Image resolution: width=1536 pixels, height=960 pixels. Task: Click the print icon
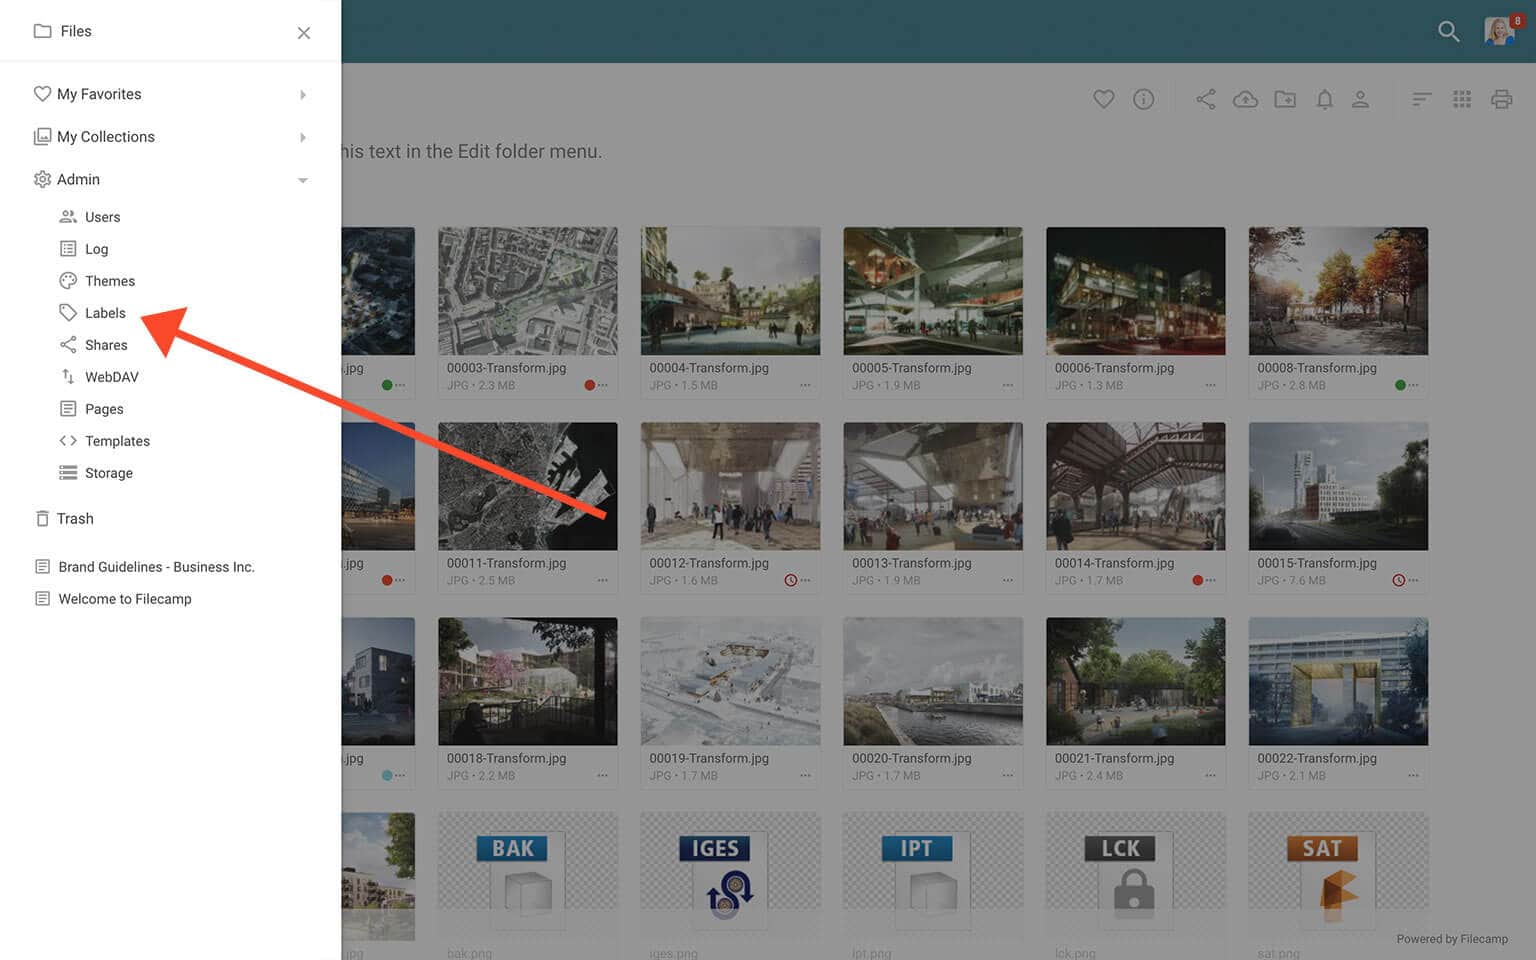tap(1501, 99)
